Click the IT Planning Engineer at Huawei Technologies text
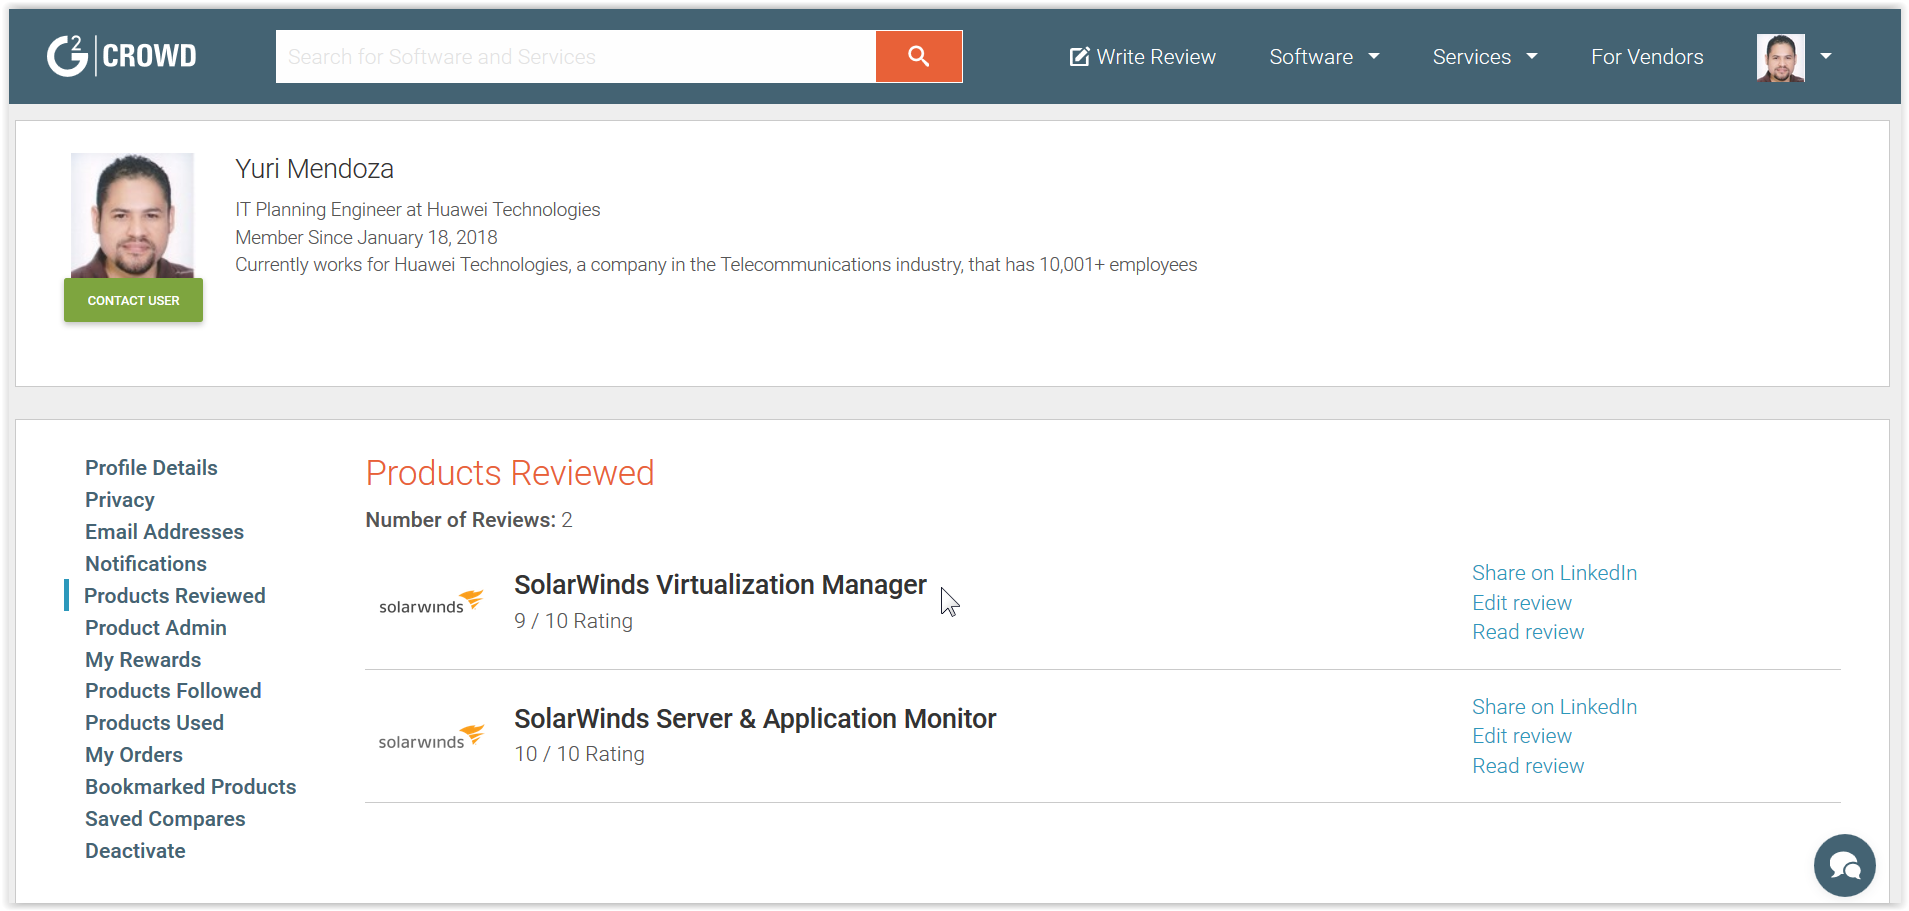The height and width of the screenshot is (911, 1909). [x=417, y=209]
